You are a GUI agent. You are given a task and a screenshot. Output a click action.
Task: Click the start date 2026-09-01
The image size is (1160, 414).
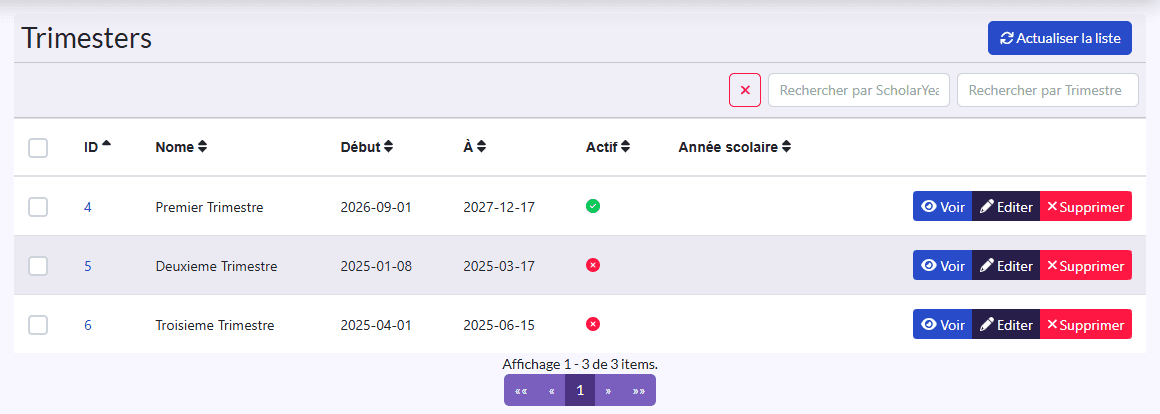[376, 207]
